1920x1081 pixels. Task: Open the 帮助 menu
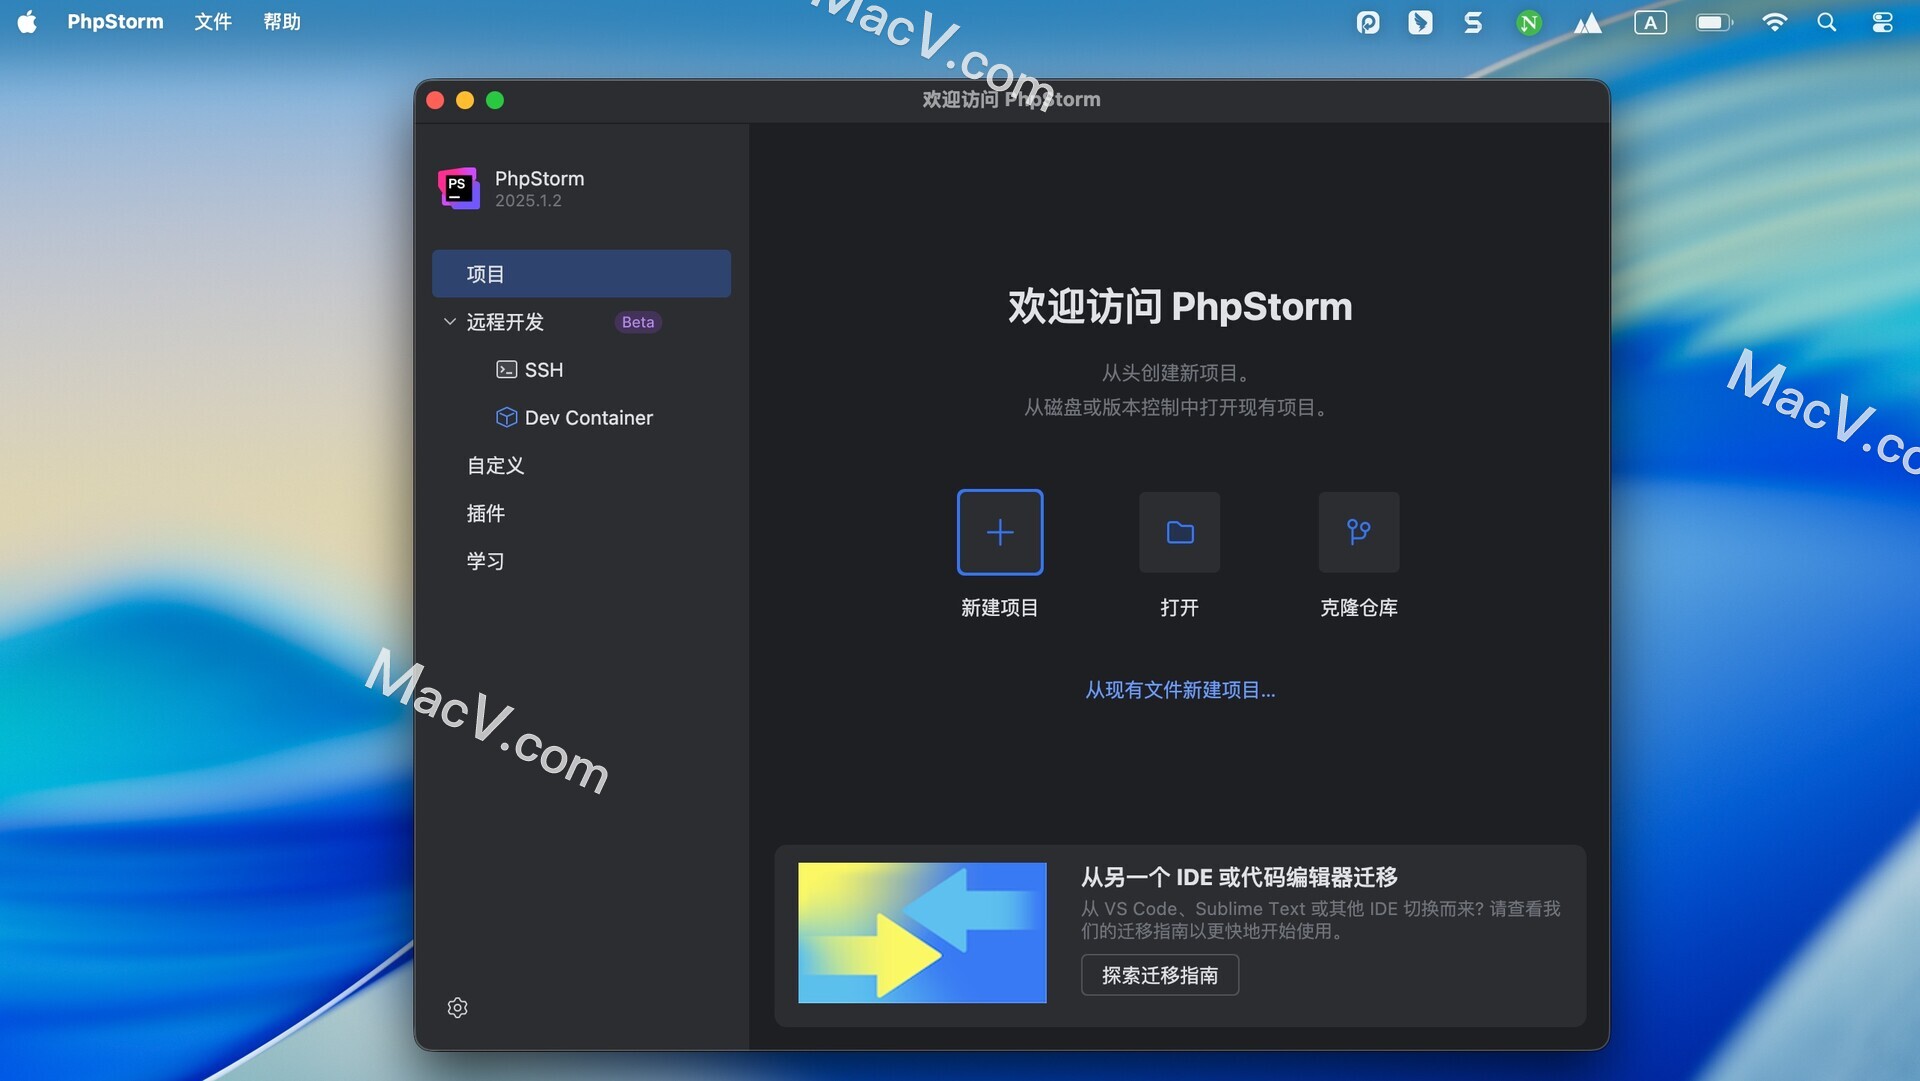[281, 22]
